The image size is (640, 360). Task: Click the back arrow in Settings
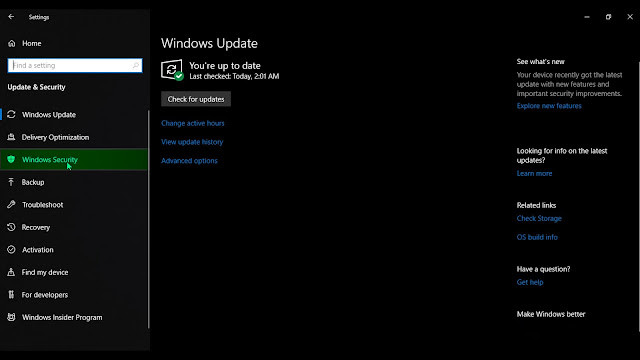[11, 17]
